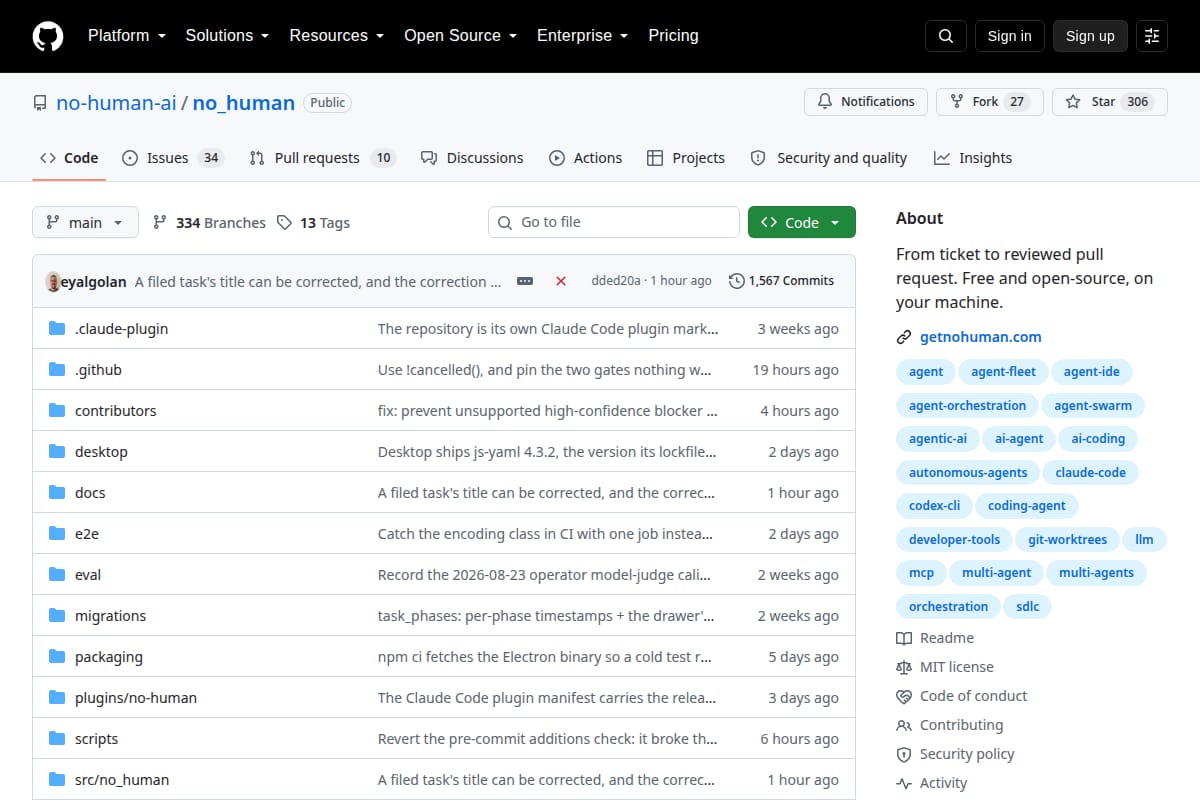Open the Security and quality tab
The height and width of the screenshot is (800, 1200).
point(829,158)
